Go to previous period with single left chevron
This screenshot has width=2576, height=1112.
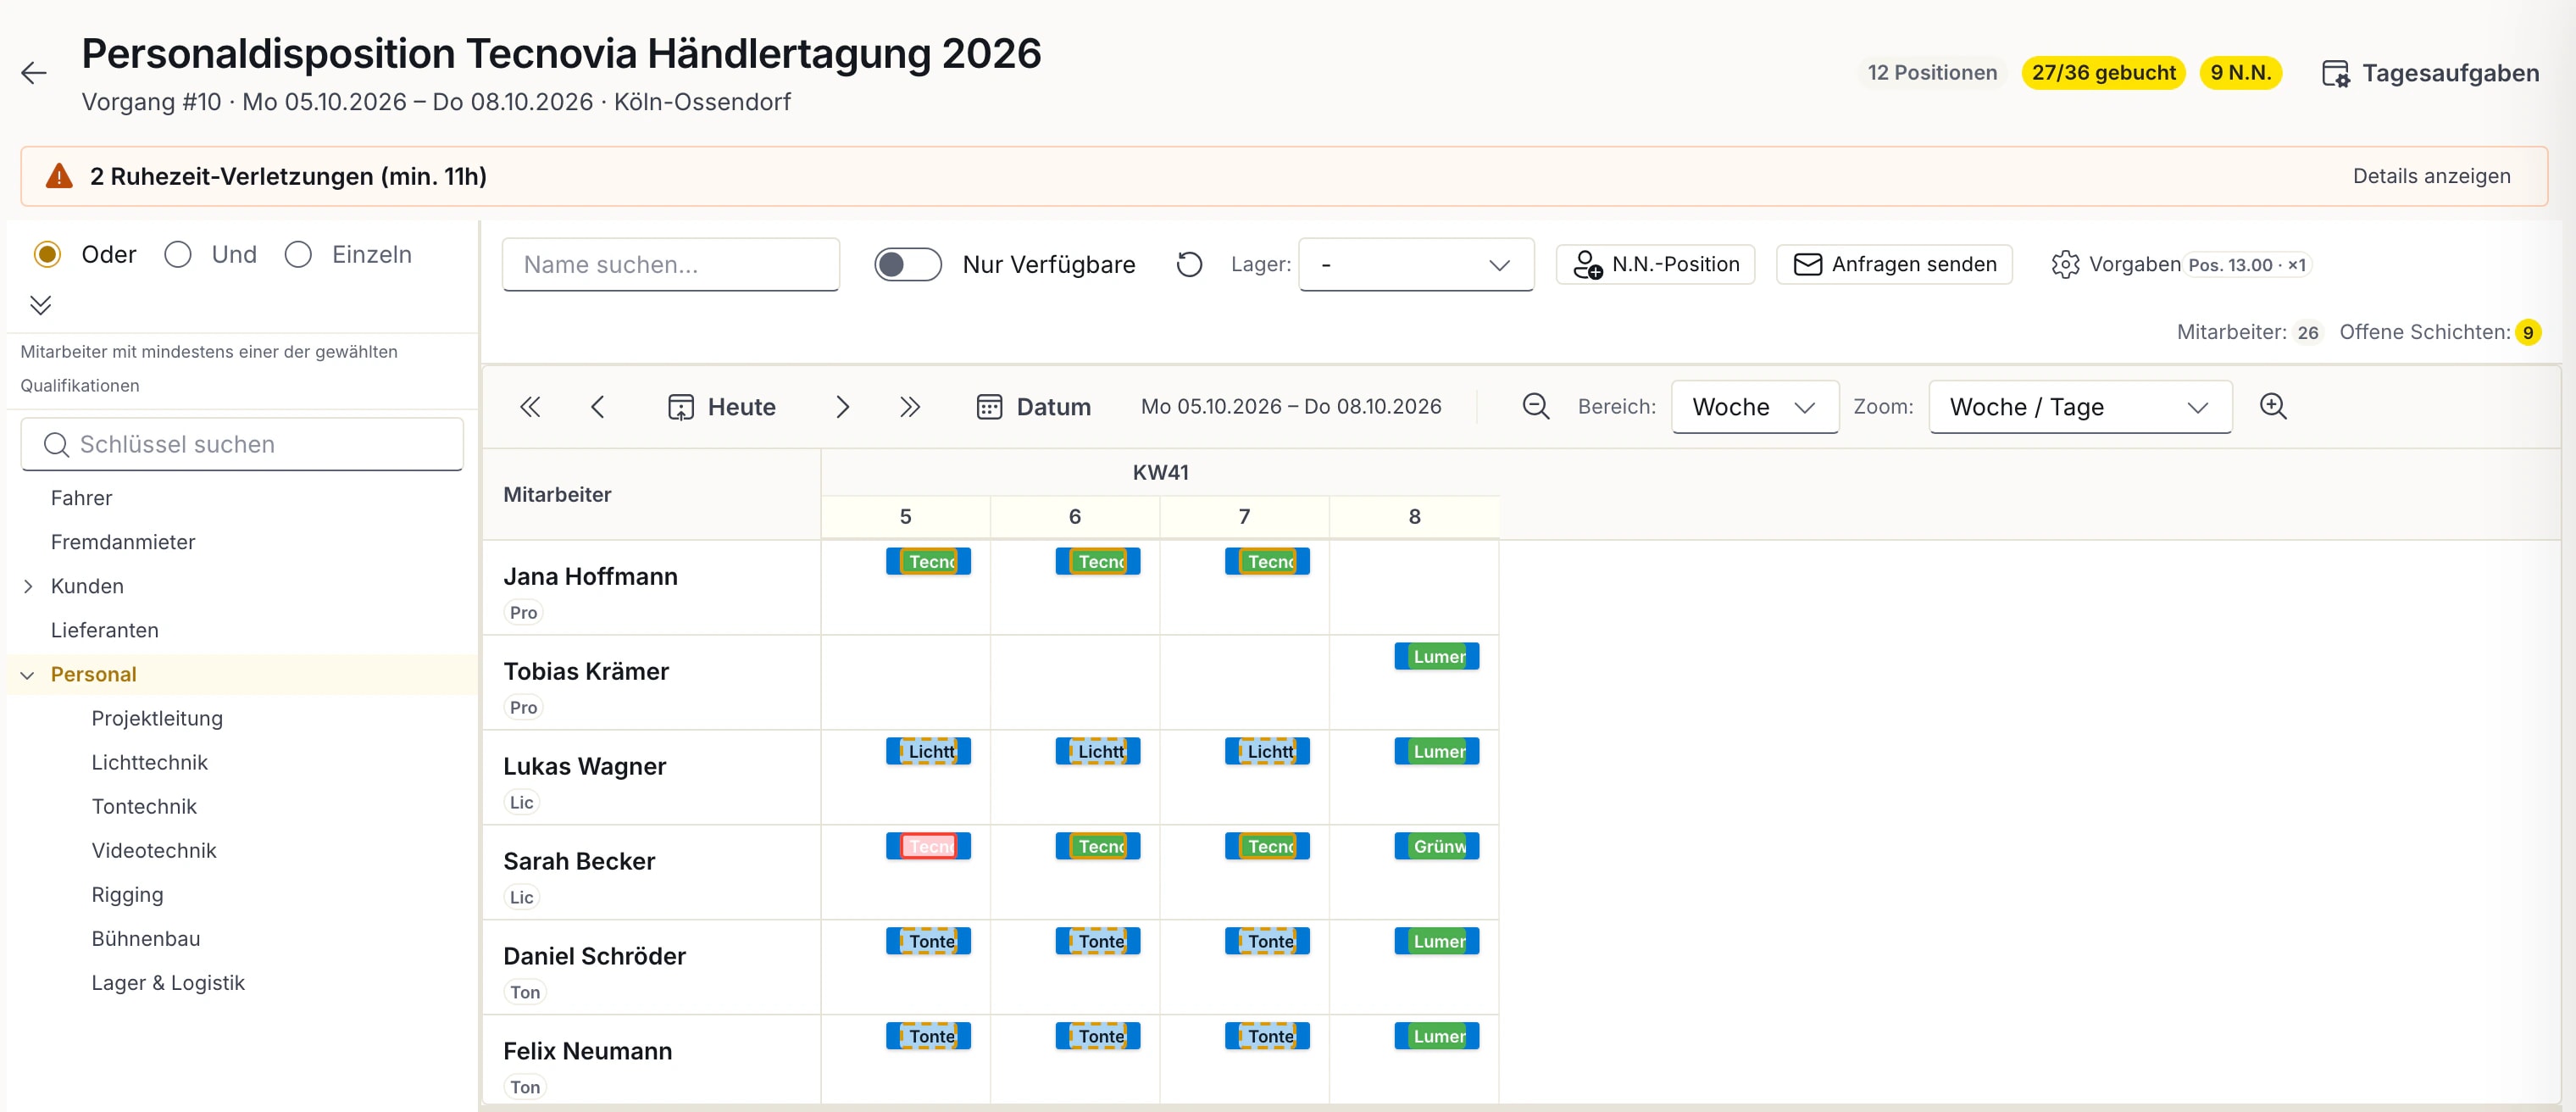(598, 407)
